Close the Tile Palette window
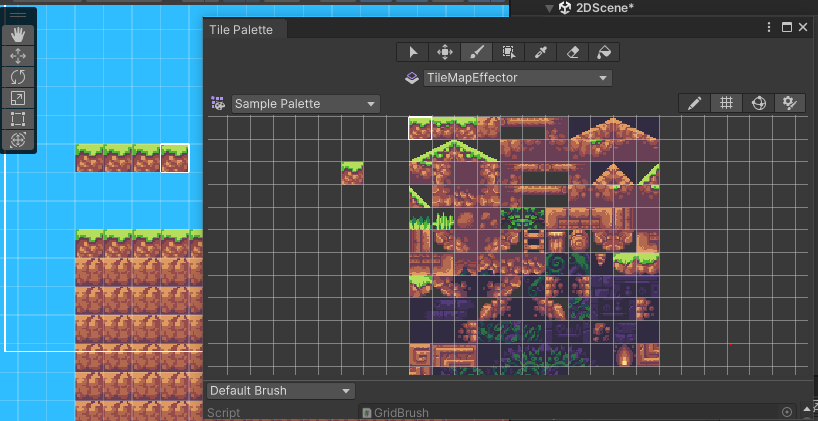The width and height of the screenshot is (818, 421). coord(803,28)
